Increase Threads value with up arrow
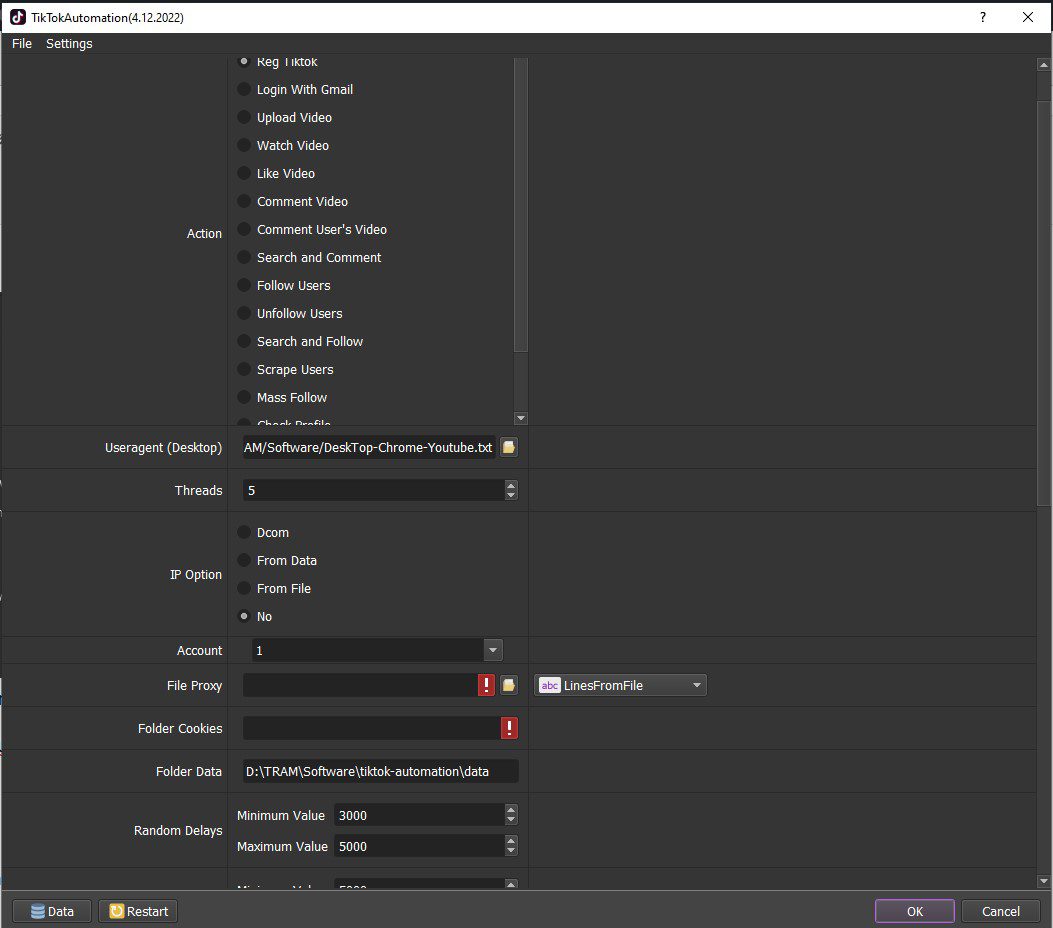 click(x=511, y=485)
